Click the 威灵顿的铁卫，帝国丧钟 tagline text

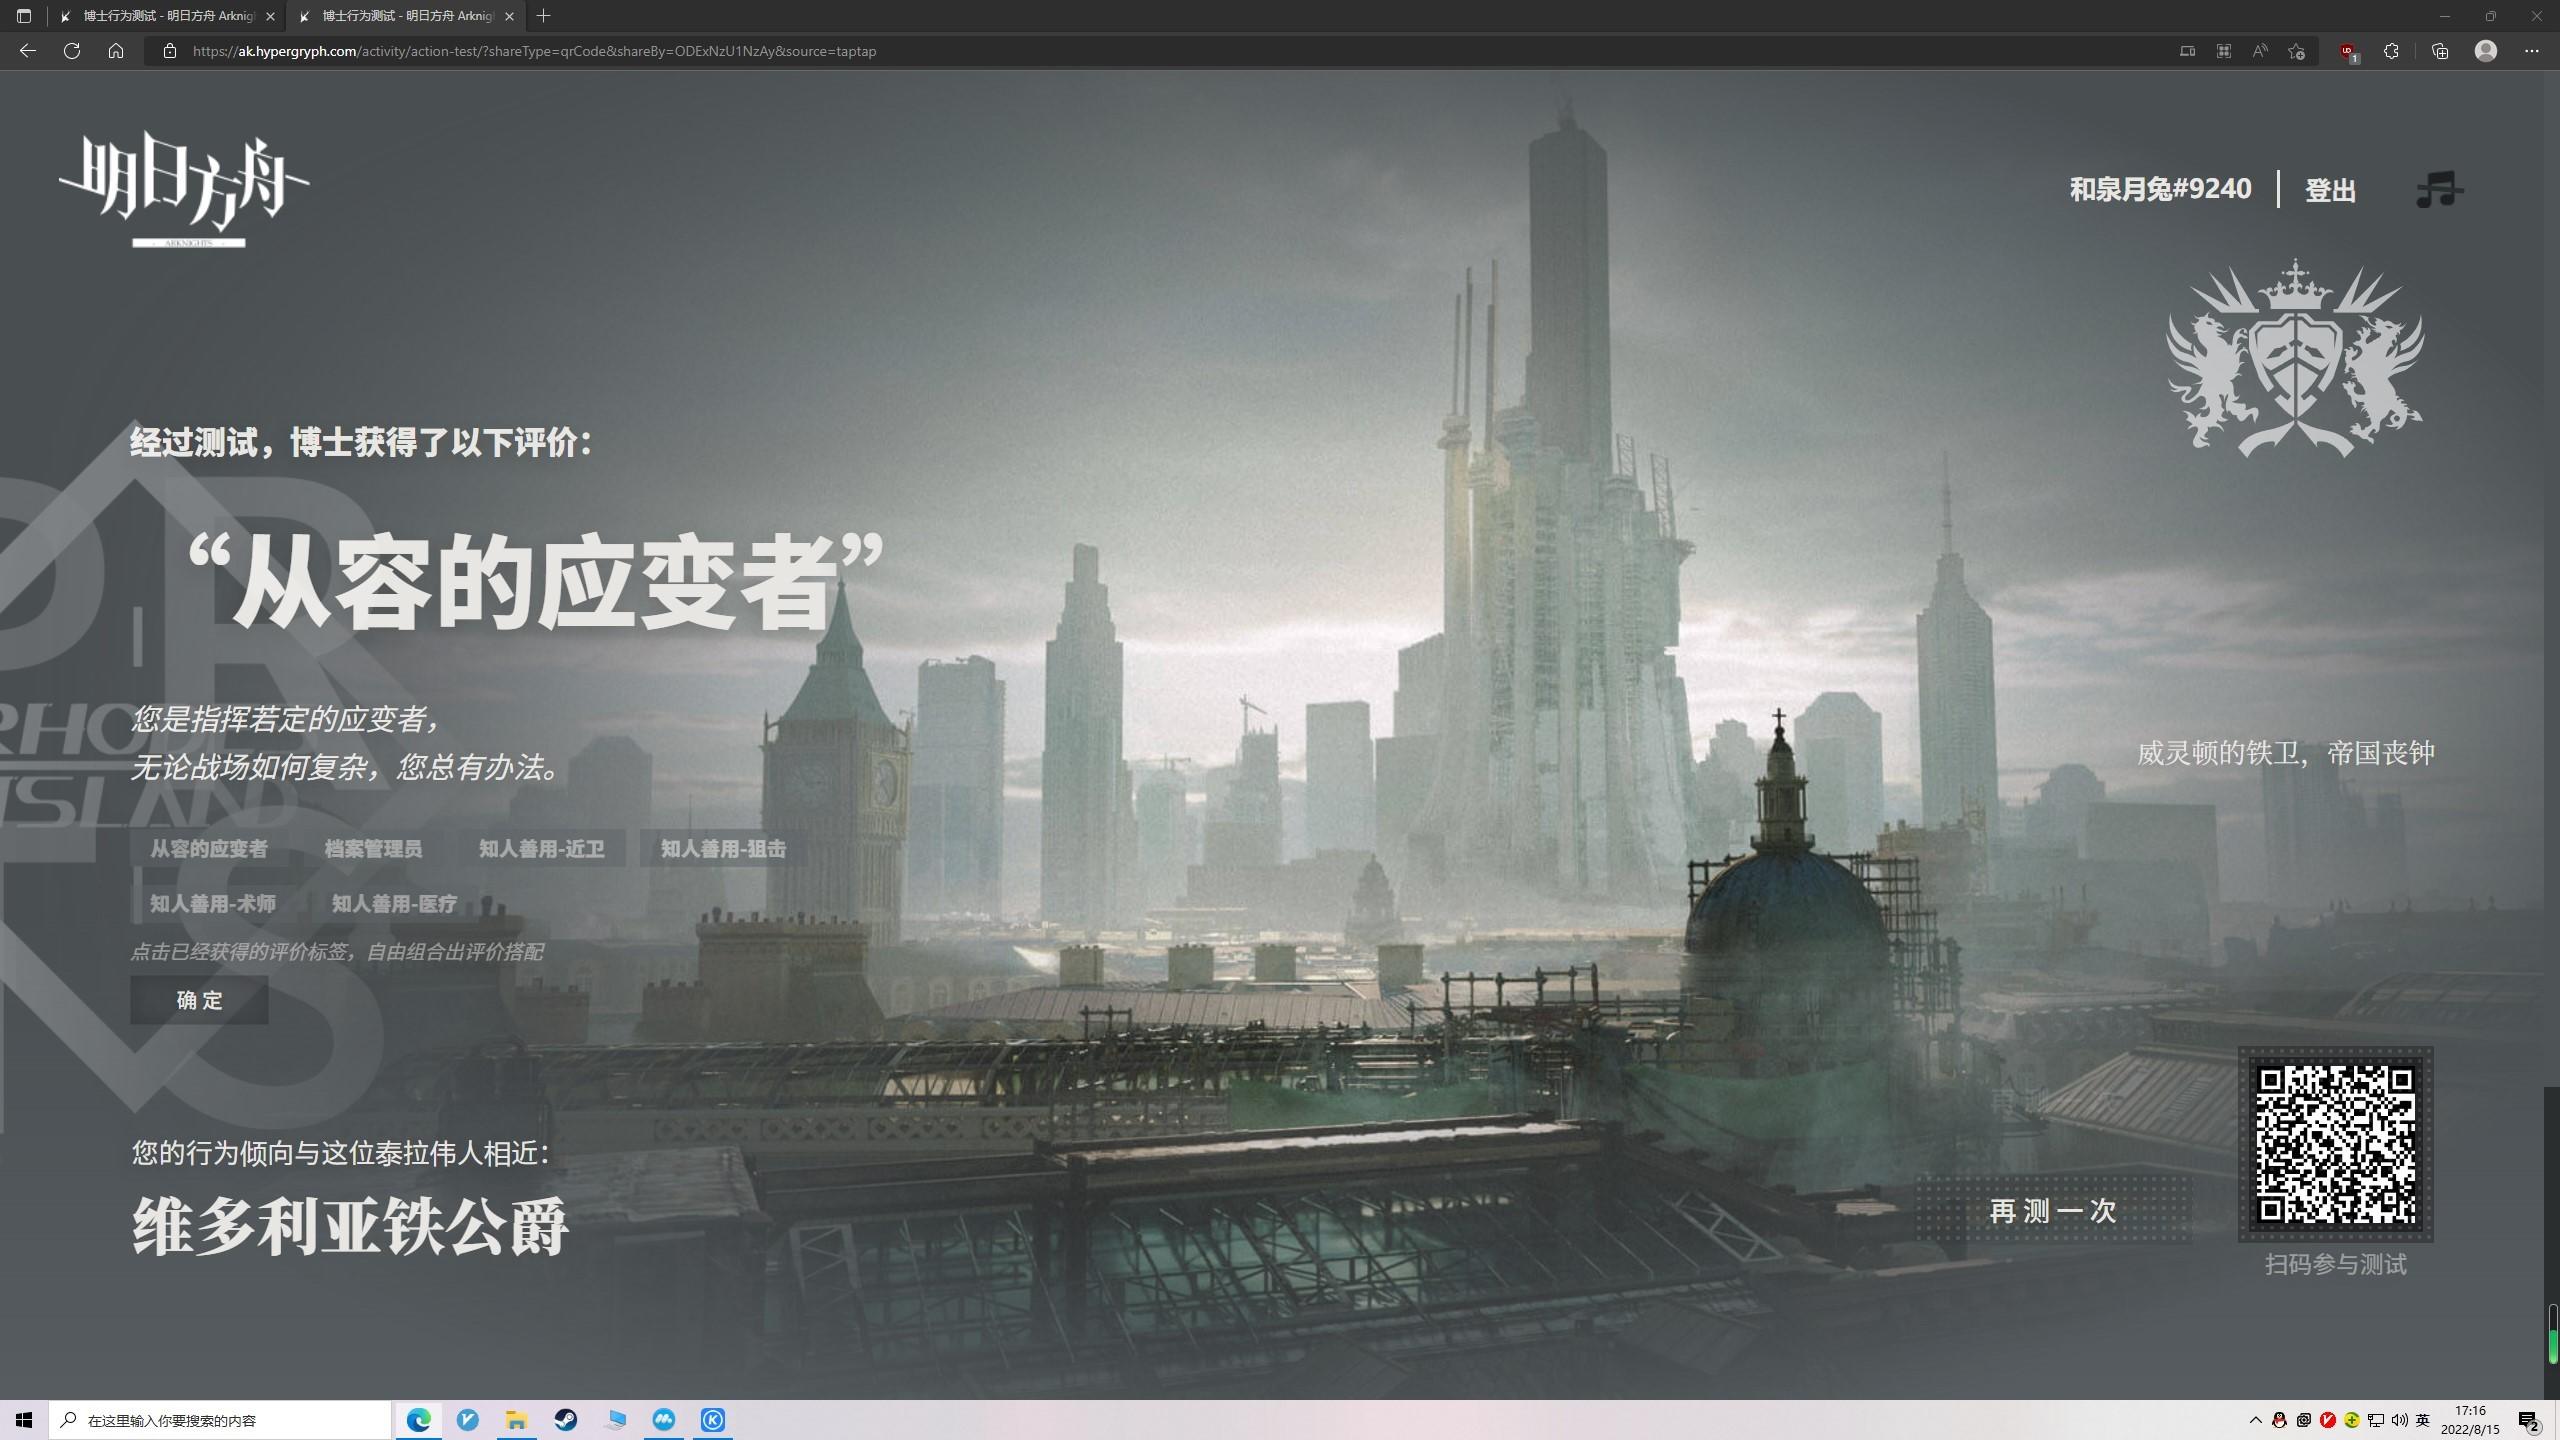pos(2286,753)
